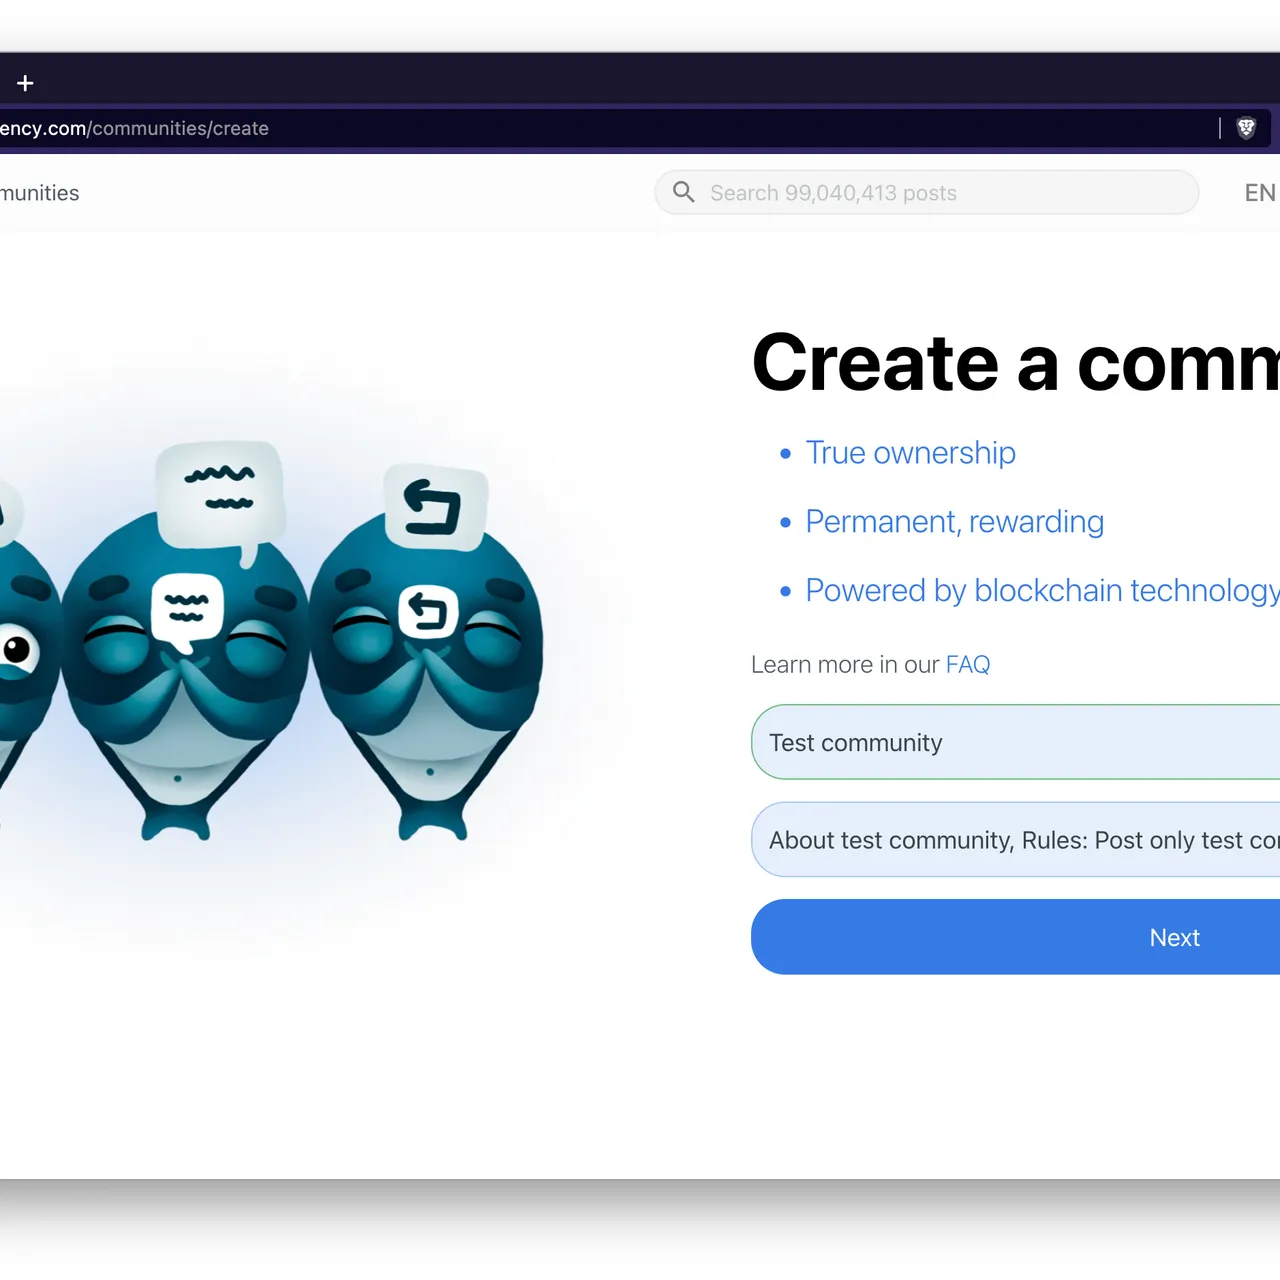Click the magnifying glass search icon
This screenshot has height=1280, width=1280.
(x=683, y=192)
